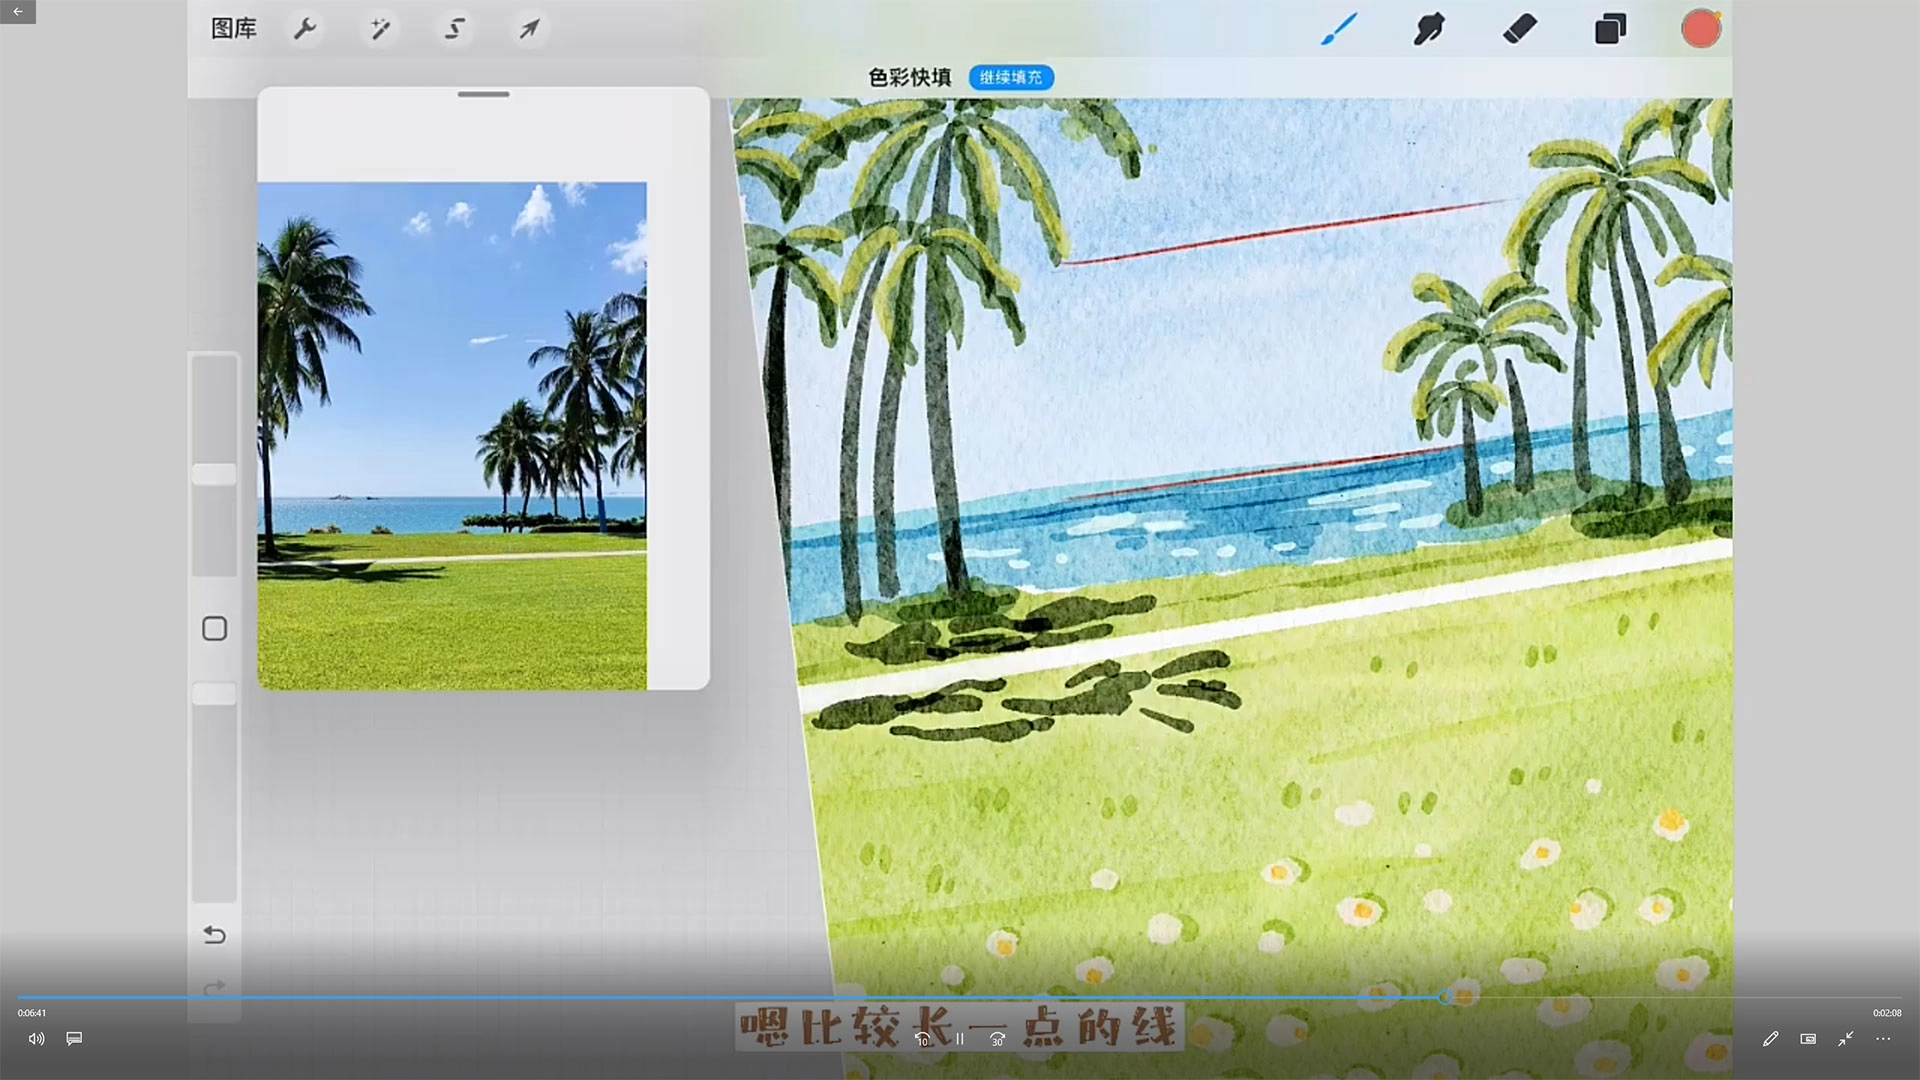Click the undo arrow on sidebar

point(214,934)
